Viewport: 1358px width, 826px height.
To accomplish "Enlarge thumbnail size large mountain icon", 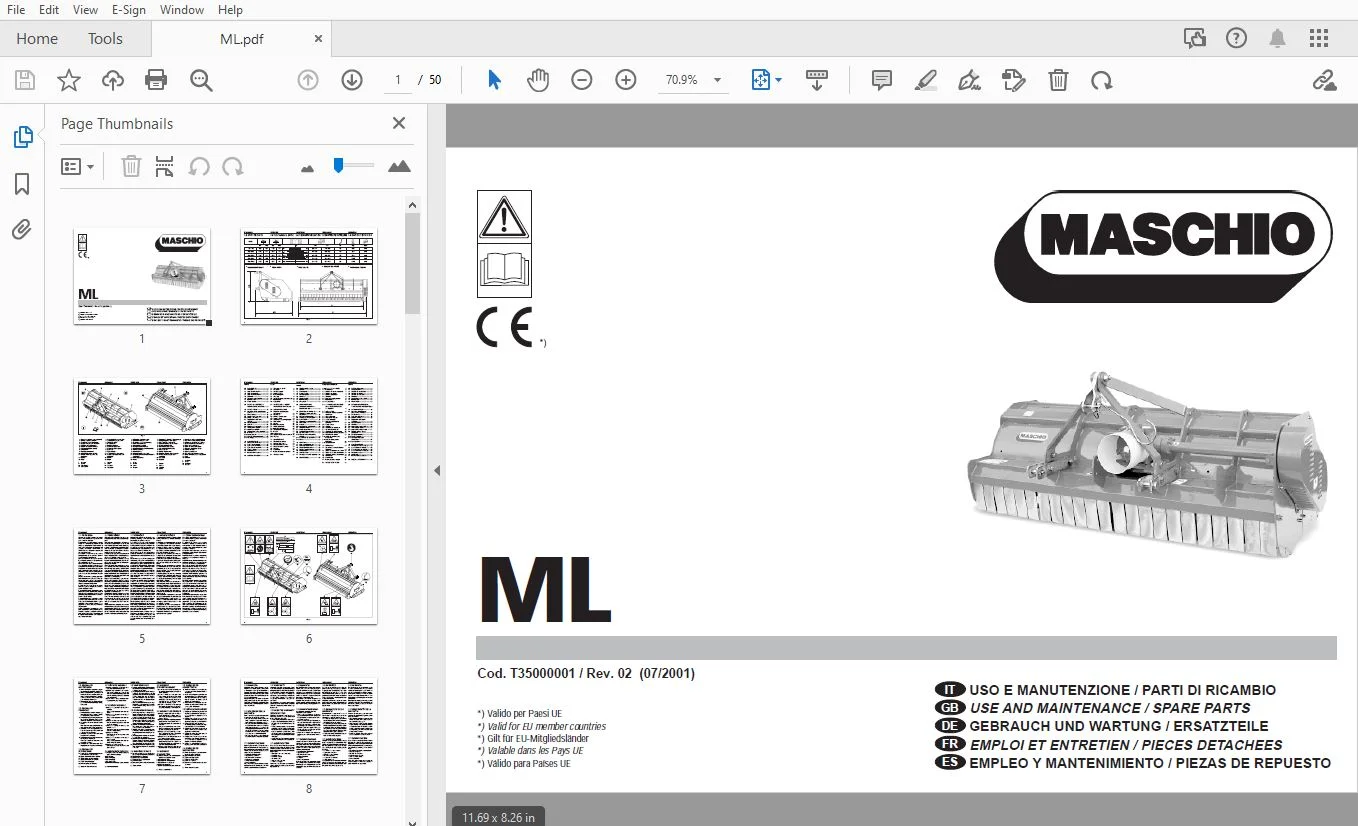I will coord(399,167).
